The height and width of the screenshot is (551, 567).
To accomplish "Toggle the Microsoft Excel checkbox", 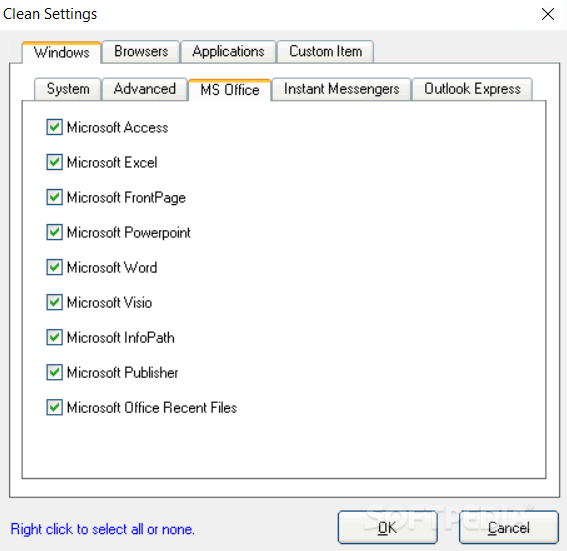I will pos(54,162).
